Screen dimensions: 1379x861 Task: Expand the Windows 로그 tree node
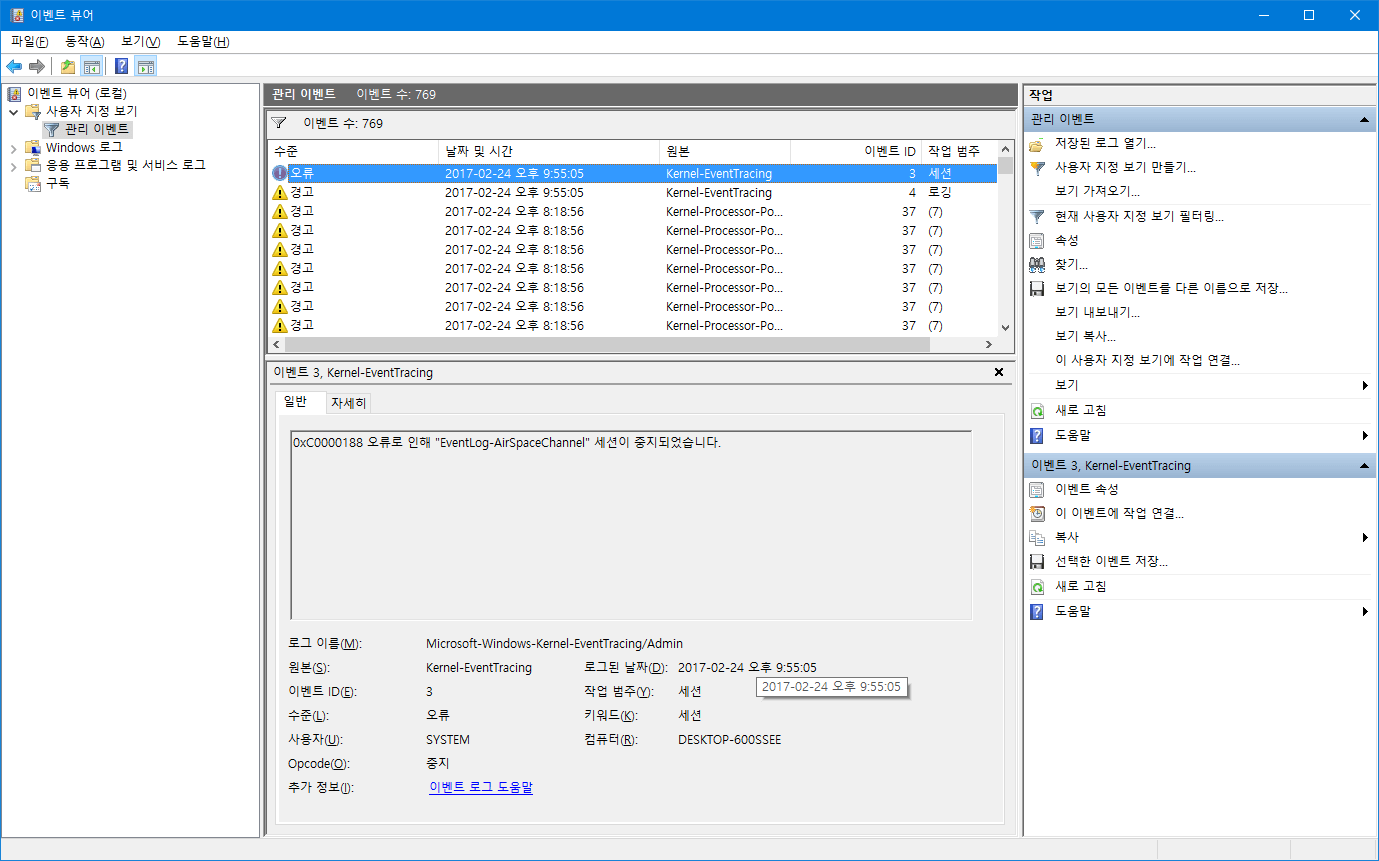pos(14,147)
